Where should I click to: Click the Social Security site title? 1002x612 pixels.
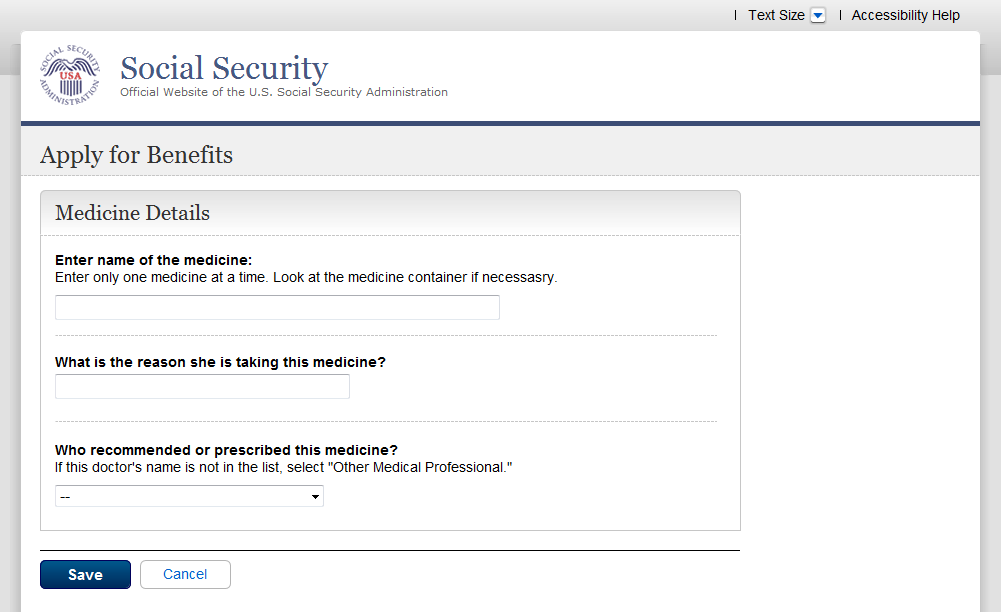coord(224,68)
